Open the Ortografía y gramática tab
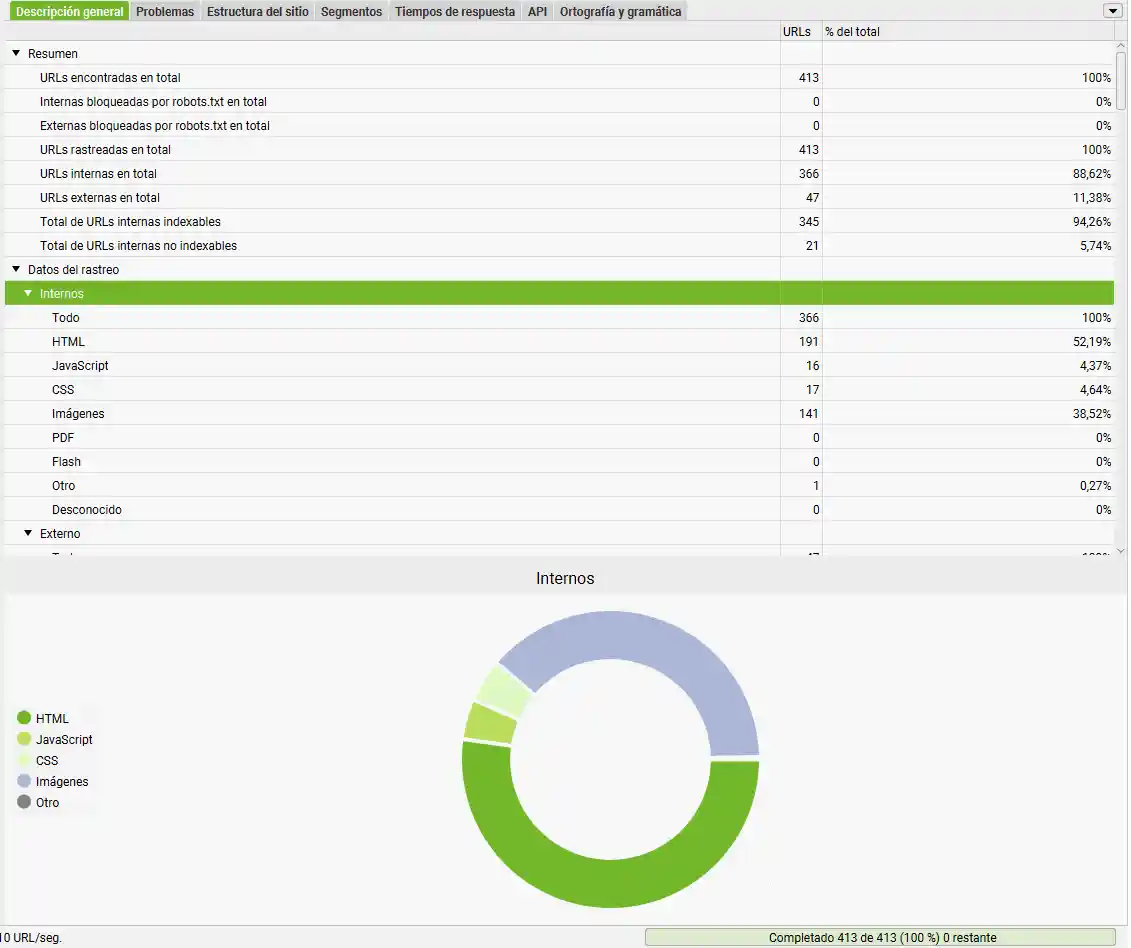 [x=620, y=12]
